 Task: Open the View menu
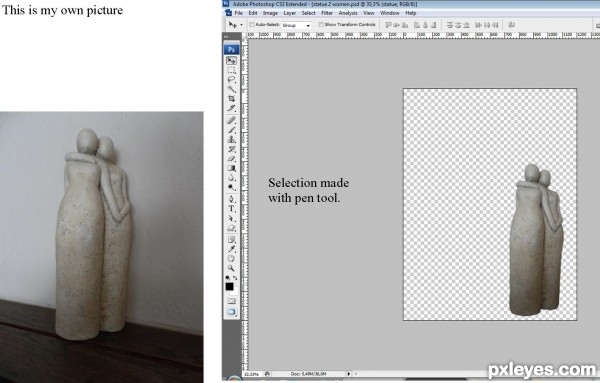[368, 13]
